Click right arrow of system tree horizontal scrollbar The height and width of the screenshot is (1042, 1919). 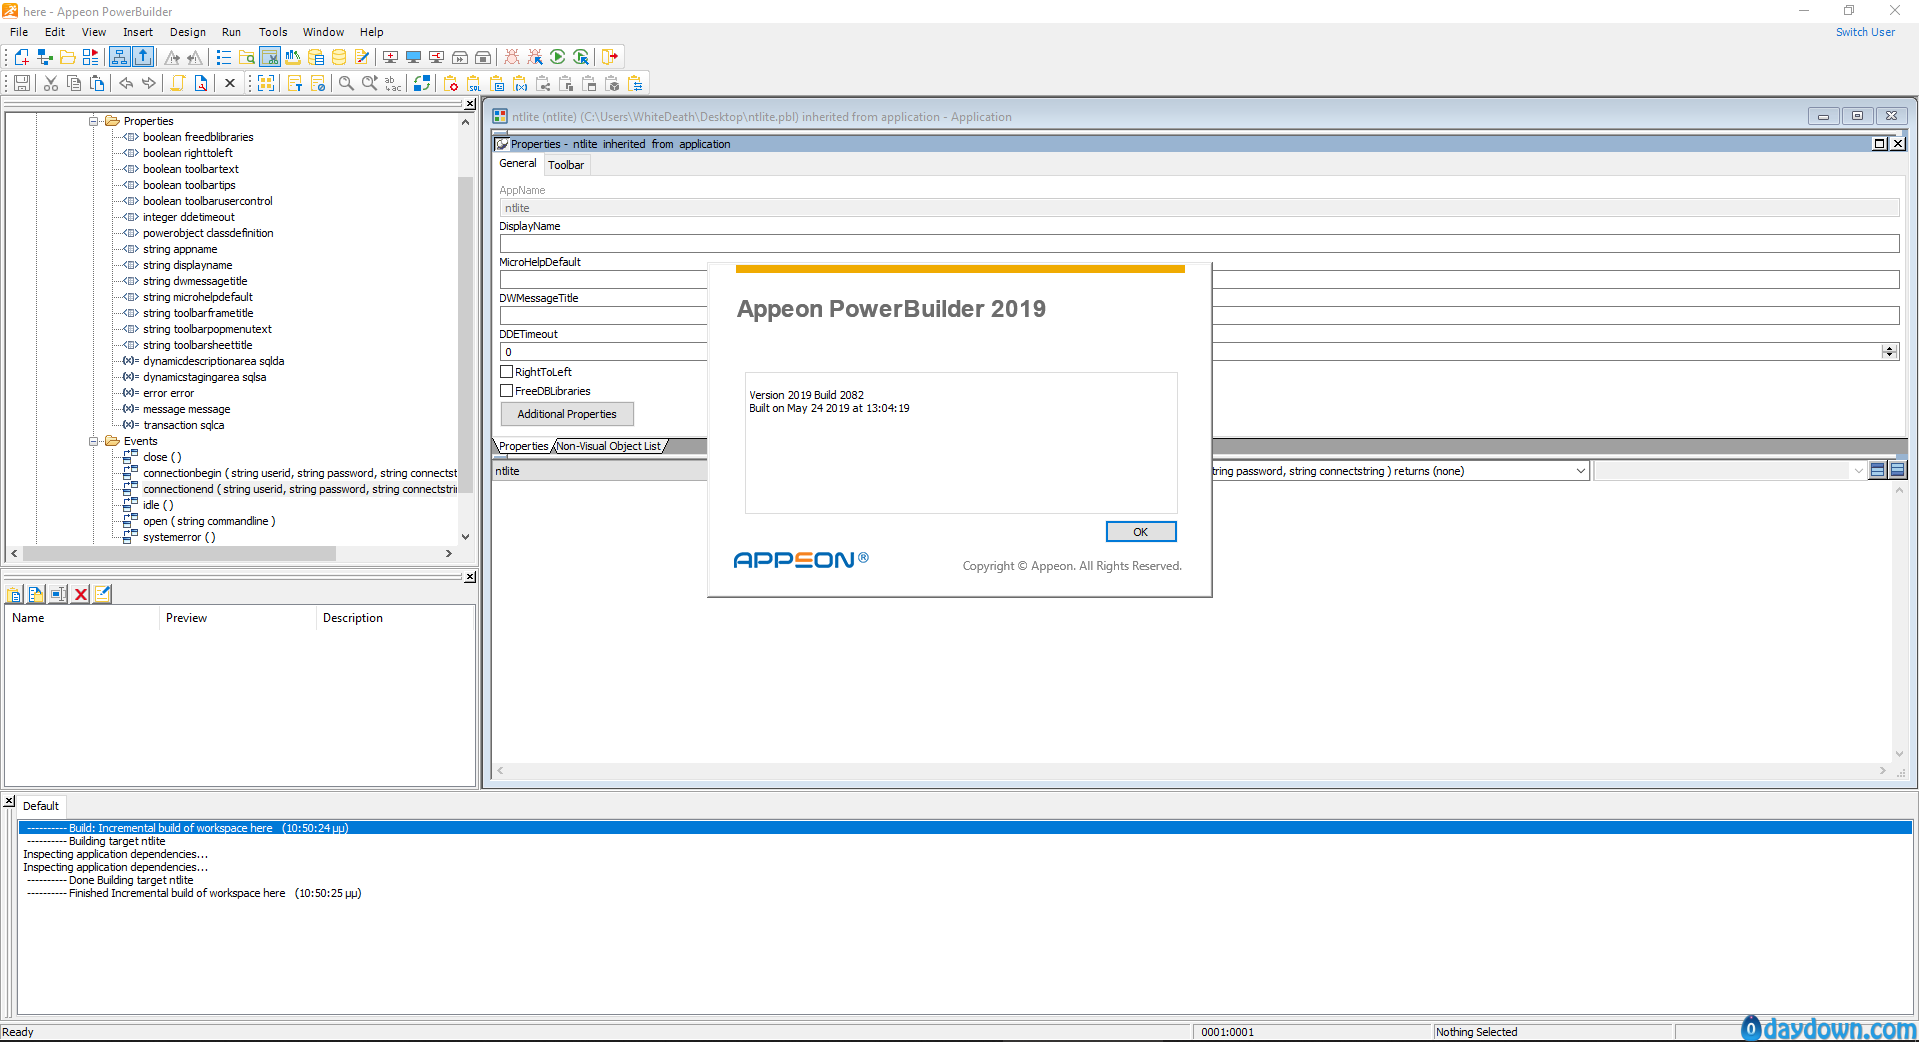pos(448,553)
